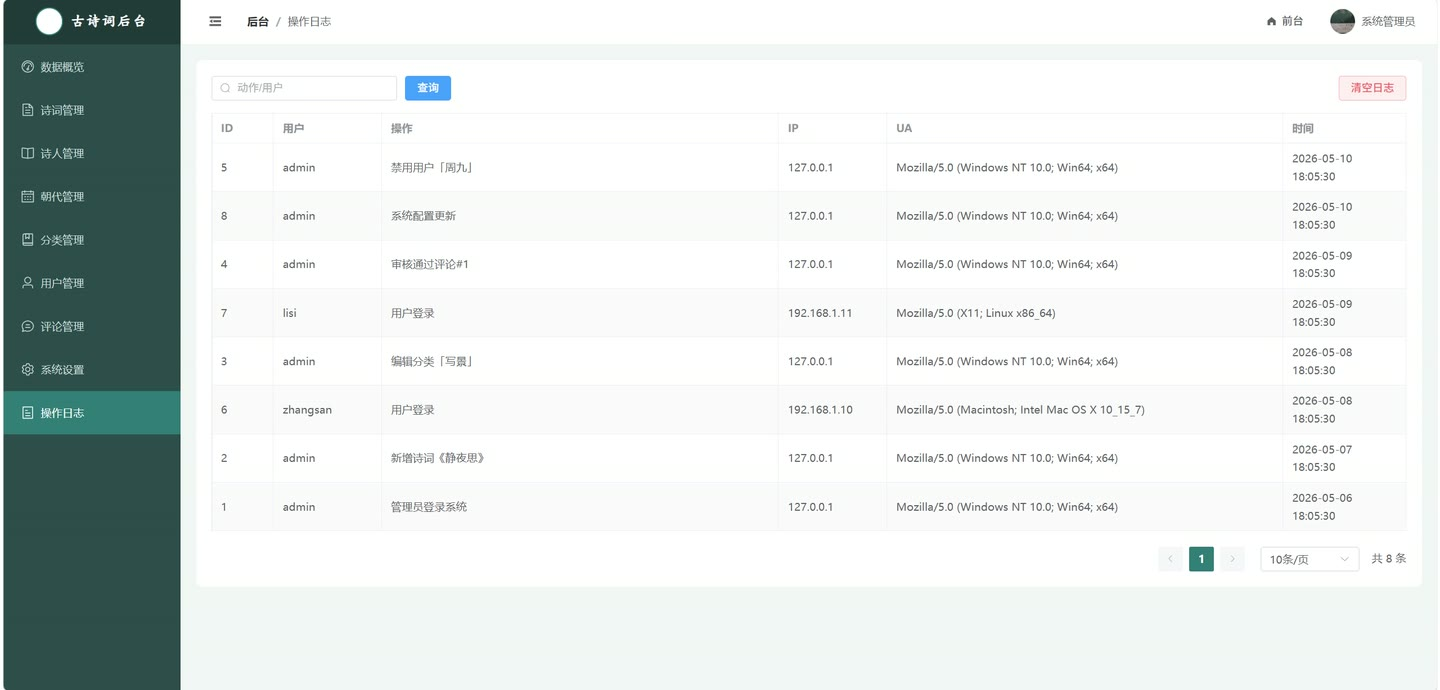Open 数据概览 menu item

(92, 67)
